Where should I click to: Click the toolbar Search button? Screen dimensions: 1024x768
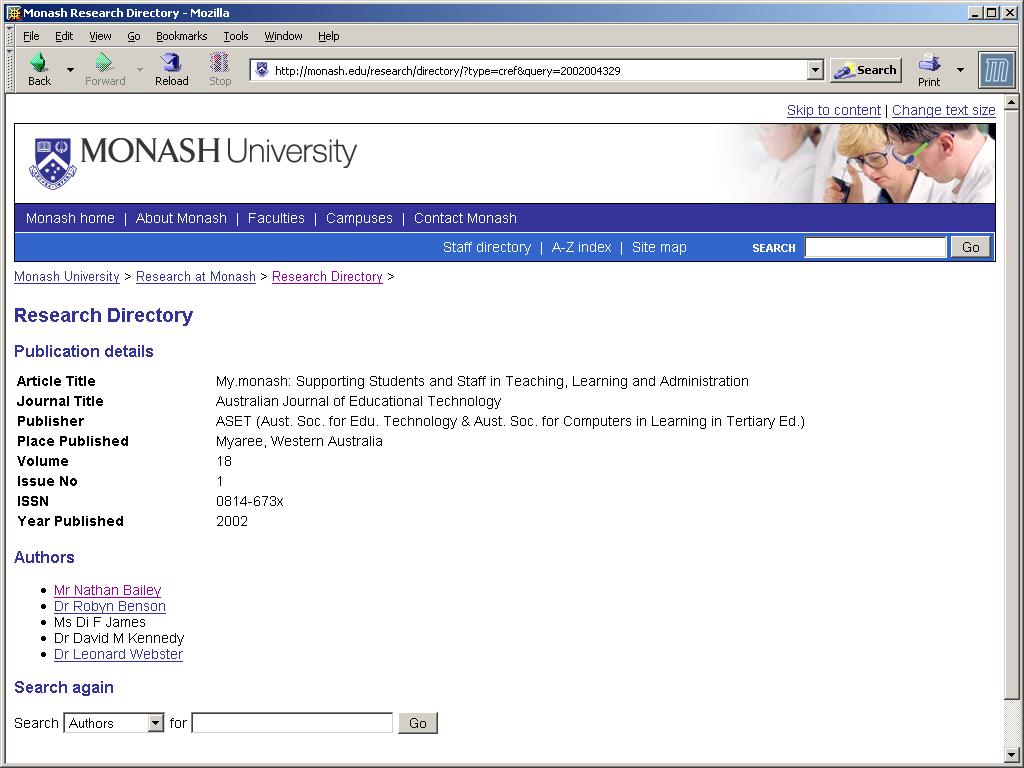point(865,70)
